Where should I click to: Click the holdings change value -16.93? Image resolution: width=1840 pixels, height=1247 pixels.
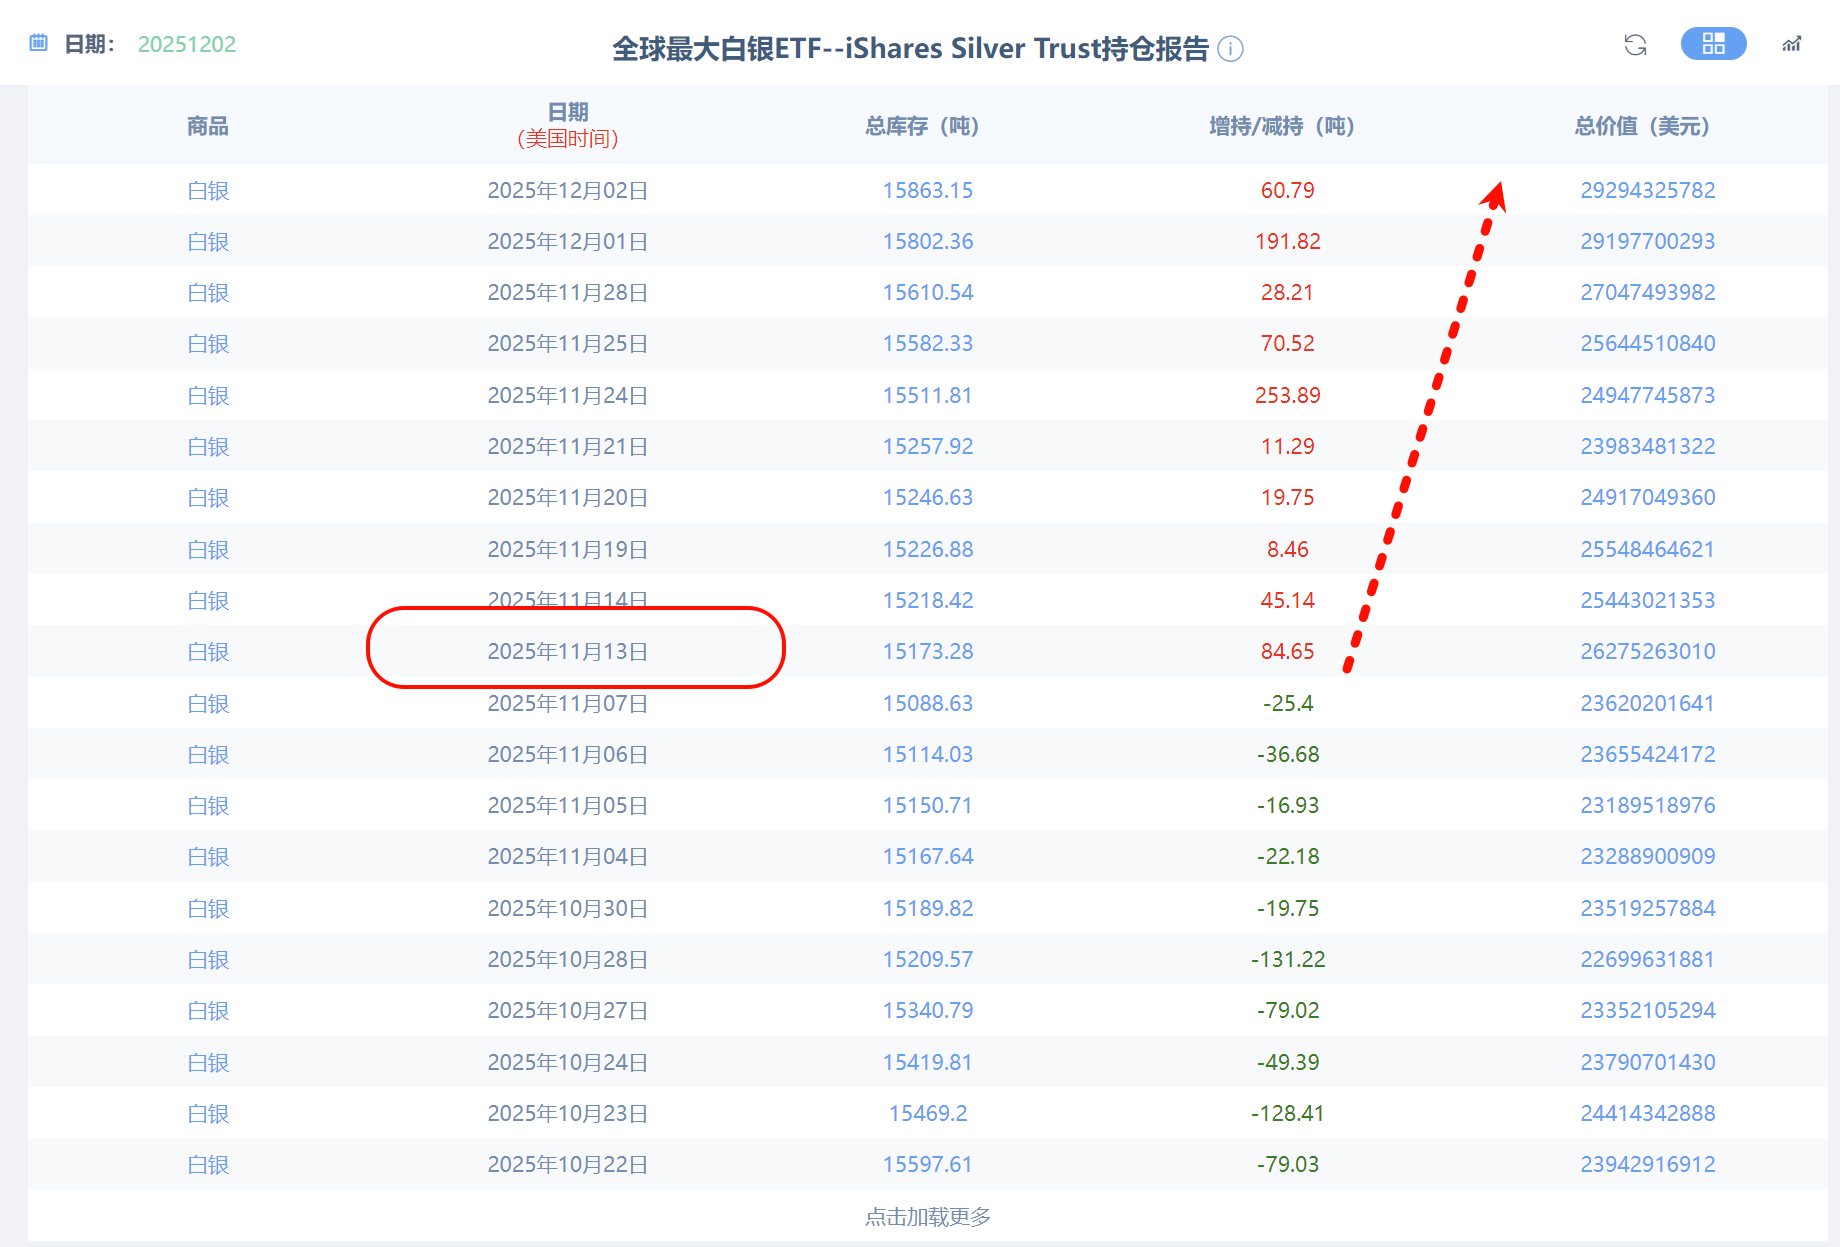1288,805
